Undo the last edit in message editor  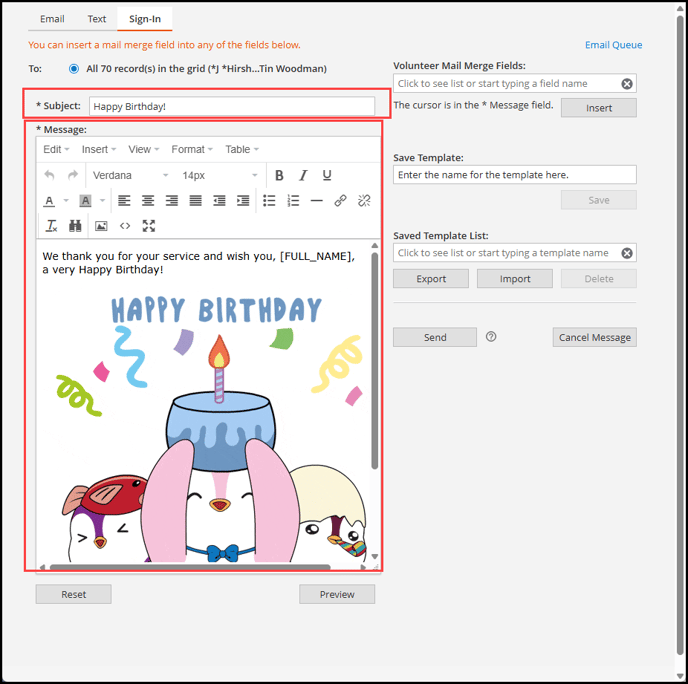pos(50,175)
